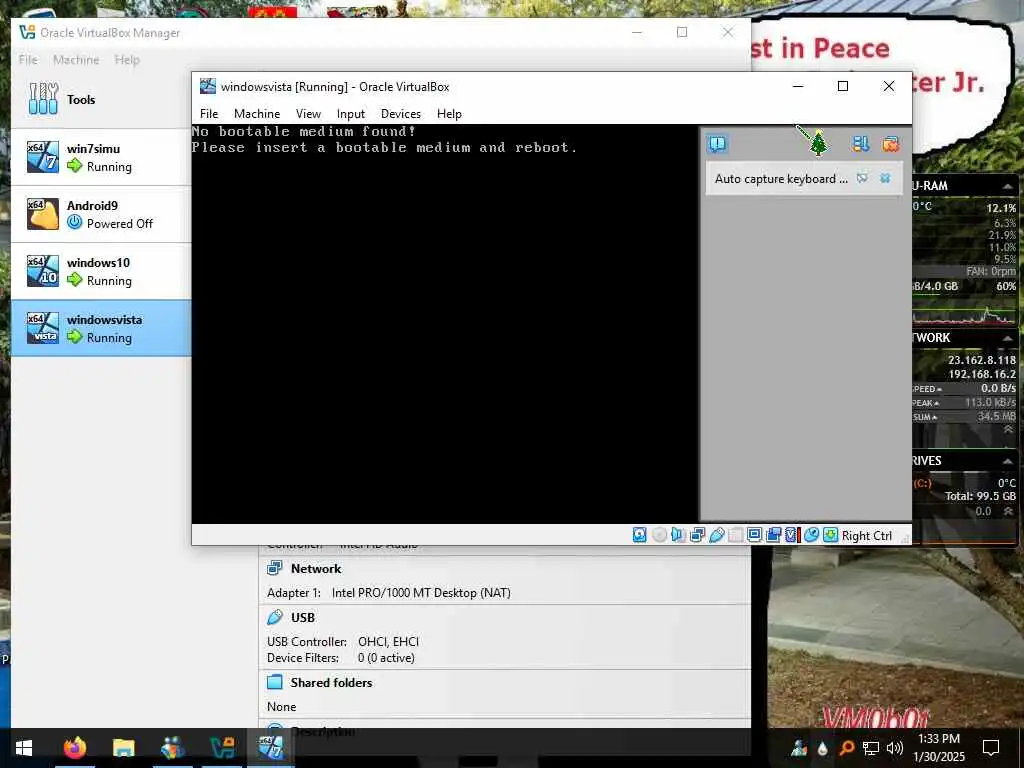Open the View menu in VM window
The width and height of the screenshot is (1024, 768).
(x=308, y=114)
